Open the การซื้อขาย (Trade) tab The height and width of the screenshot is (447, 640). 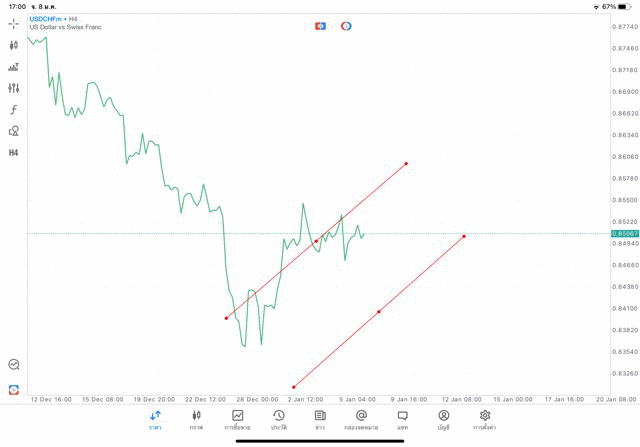click(238, 419)
